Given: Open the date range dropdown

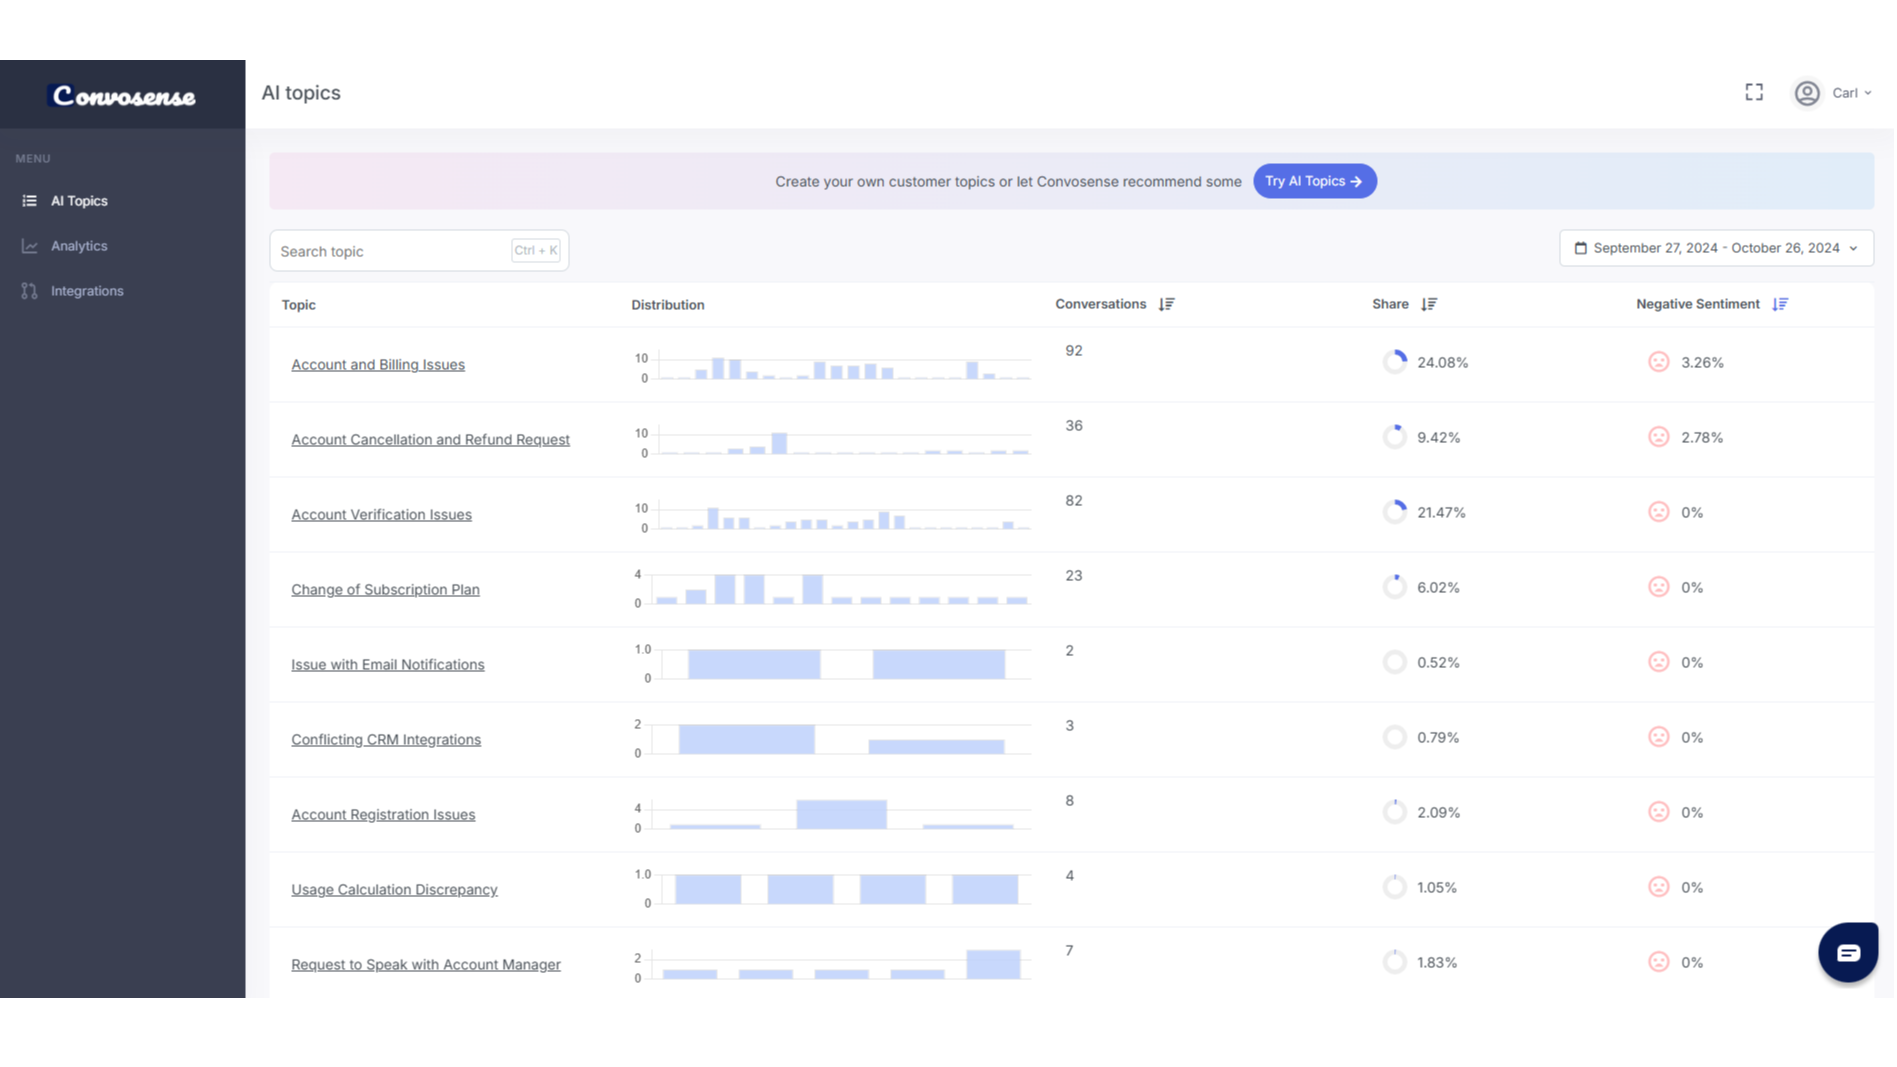Looking at the screenshot, I should click(1716, 248).
